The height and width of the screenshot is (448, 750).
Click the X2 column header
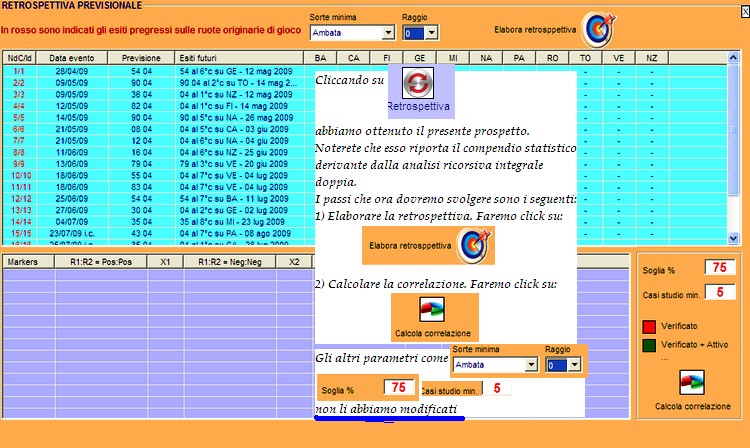294,262
